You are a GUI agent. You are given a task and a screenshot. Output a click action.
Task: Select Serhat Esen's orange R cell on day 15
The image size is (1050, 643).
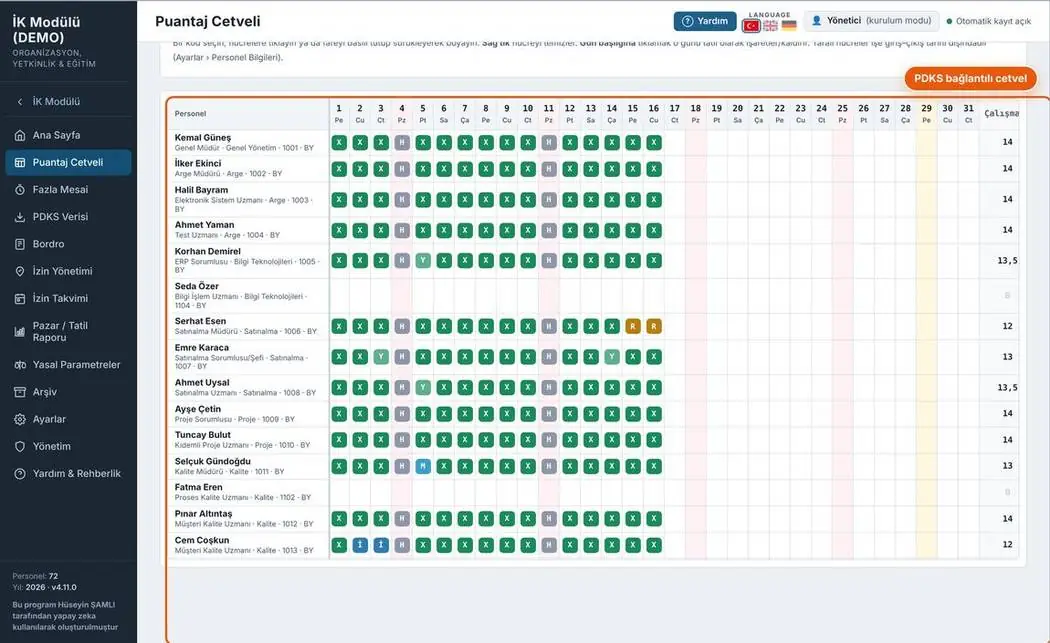pos(633,326)
